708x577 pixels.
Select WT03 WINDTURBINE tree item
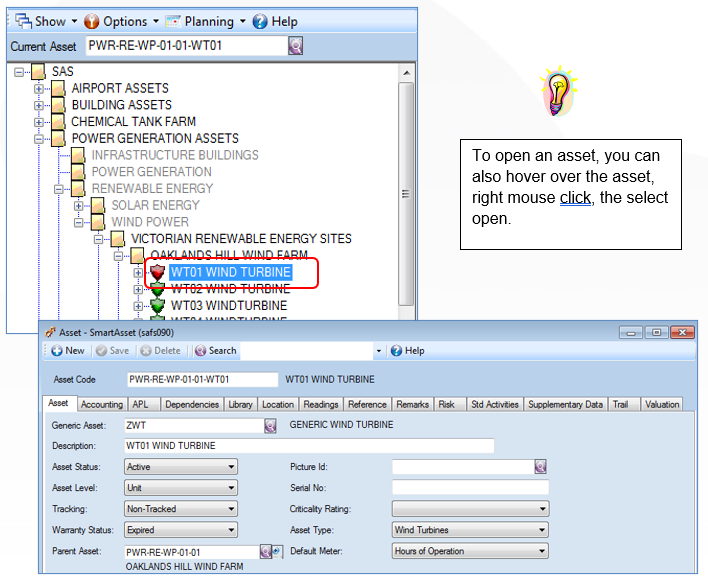pyautogui.click(x=229, y=306)
